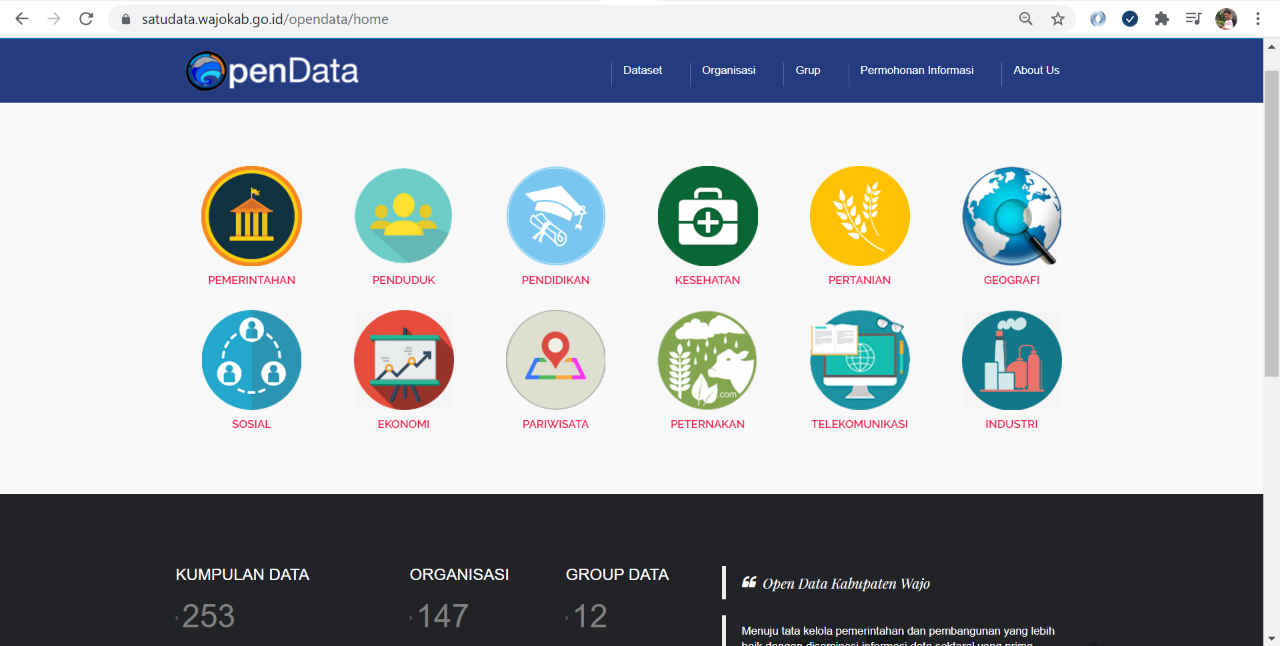Select the Sosial people network icon

pos(251,360)
